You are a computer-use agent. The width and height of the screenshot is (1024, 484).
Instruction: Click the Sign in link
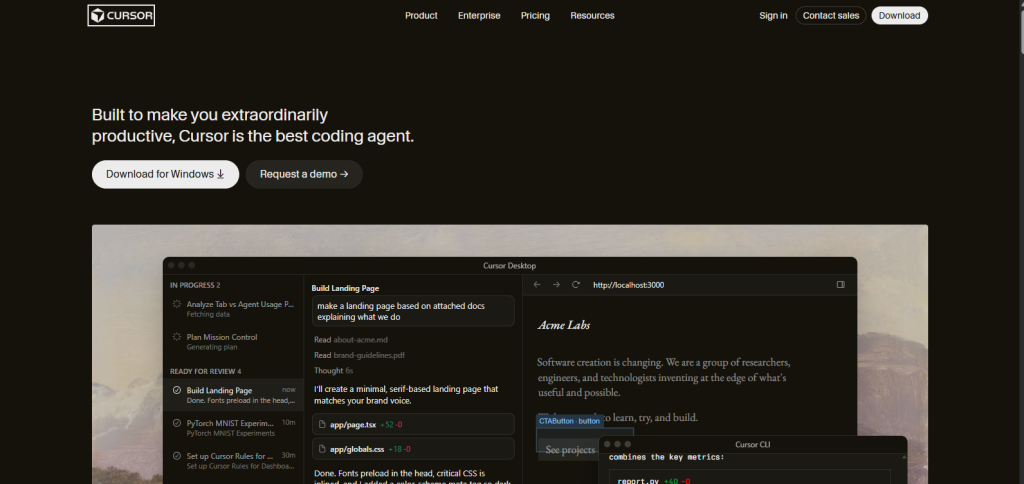pos(773,16)
